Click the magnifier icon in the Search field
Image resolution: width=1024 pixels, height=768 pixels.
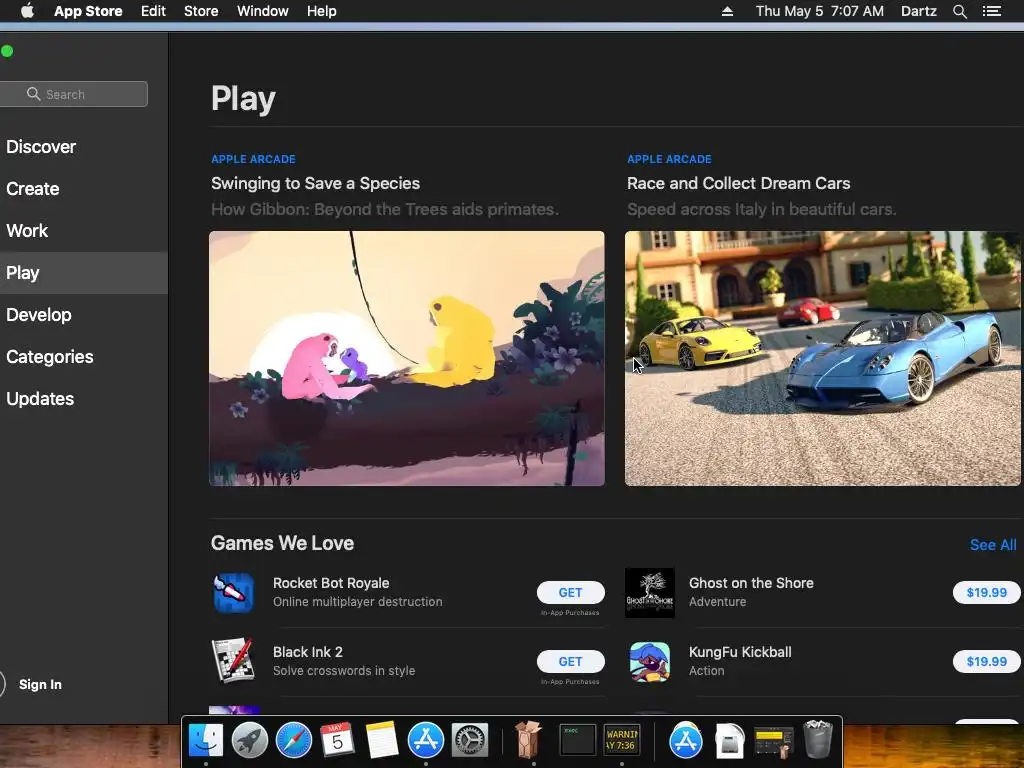(x=33, y=94)
